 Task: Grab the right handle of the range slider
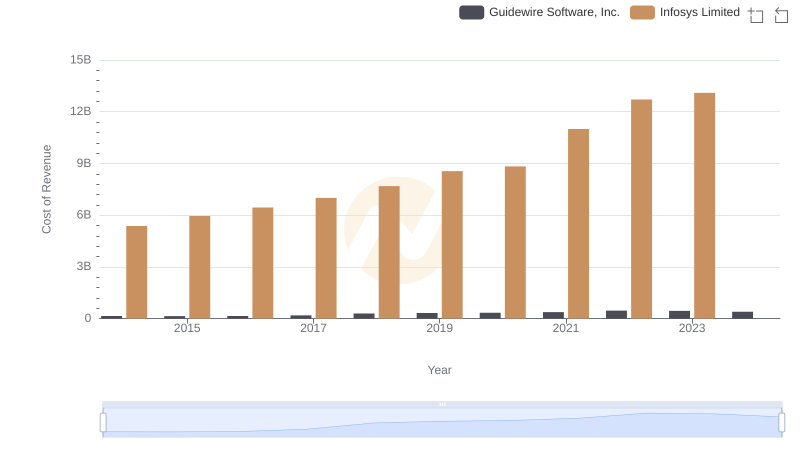[782, 423]
